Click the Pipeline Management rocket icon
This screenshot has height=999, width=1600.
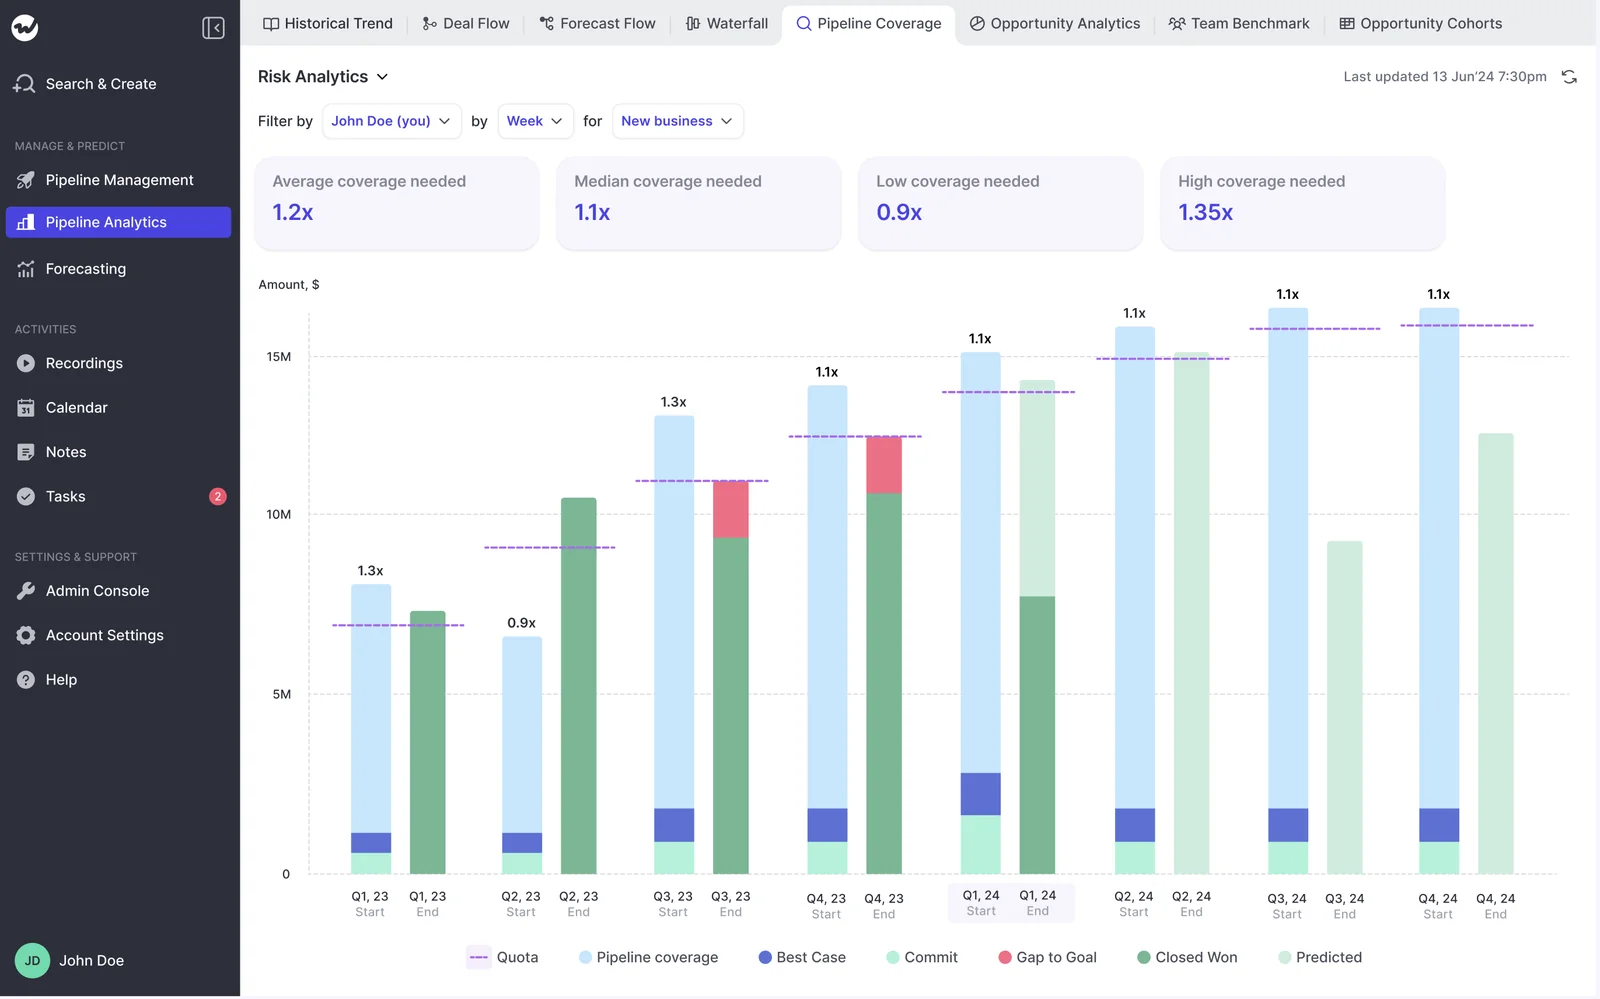coord(26,180)
